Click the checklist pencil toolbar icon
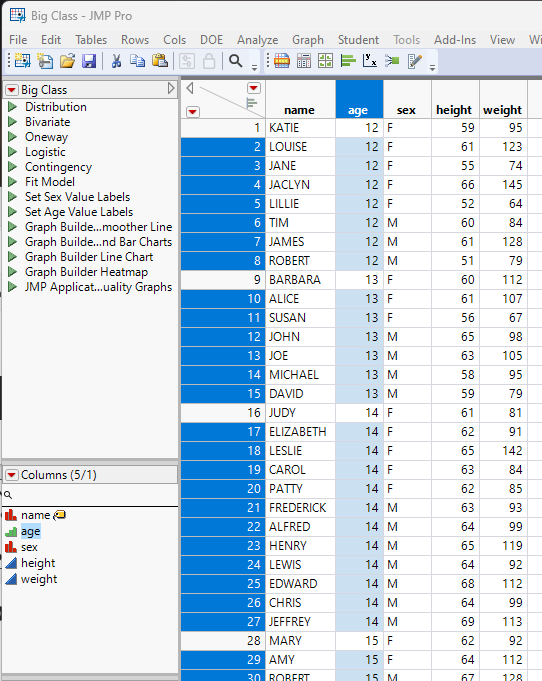542x681 pixels. coord(415,61)
